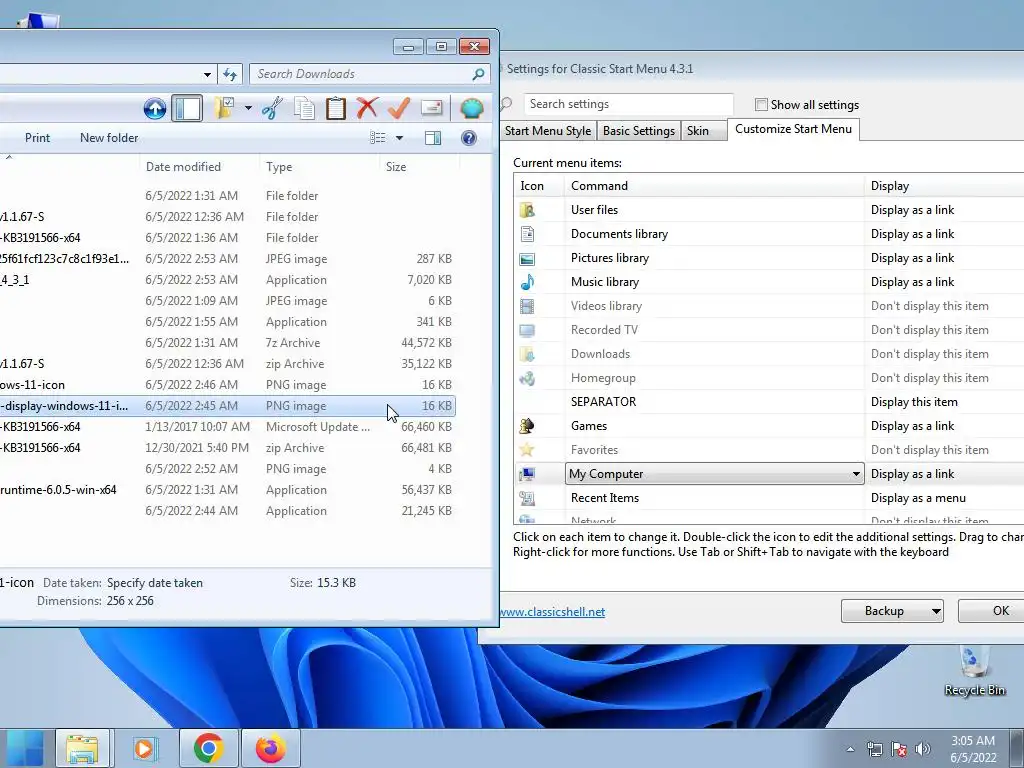Click the Pictures library icon
Image resolution: width=1024 pixels, height=768 pixels.
tap(527, 259)
